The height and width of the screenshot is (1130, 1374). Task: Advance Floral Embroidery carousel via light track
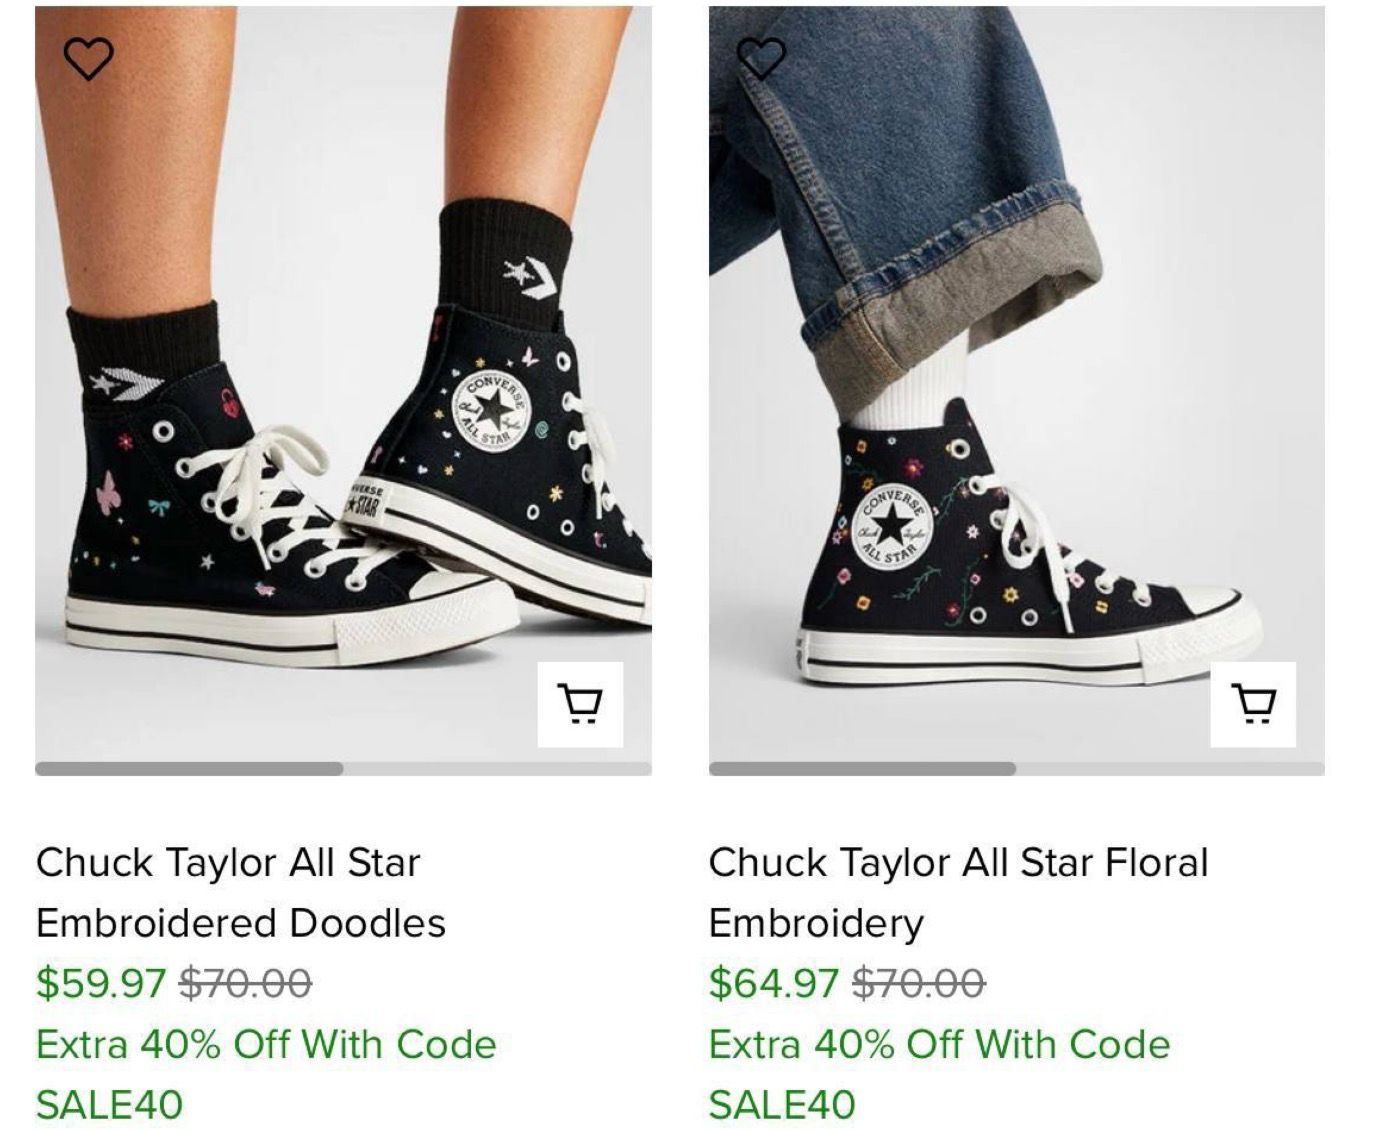tap(1170, 769)
